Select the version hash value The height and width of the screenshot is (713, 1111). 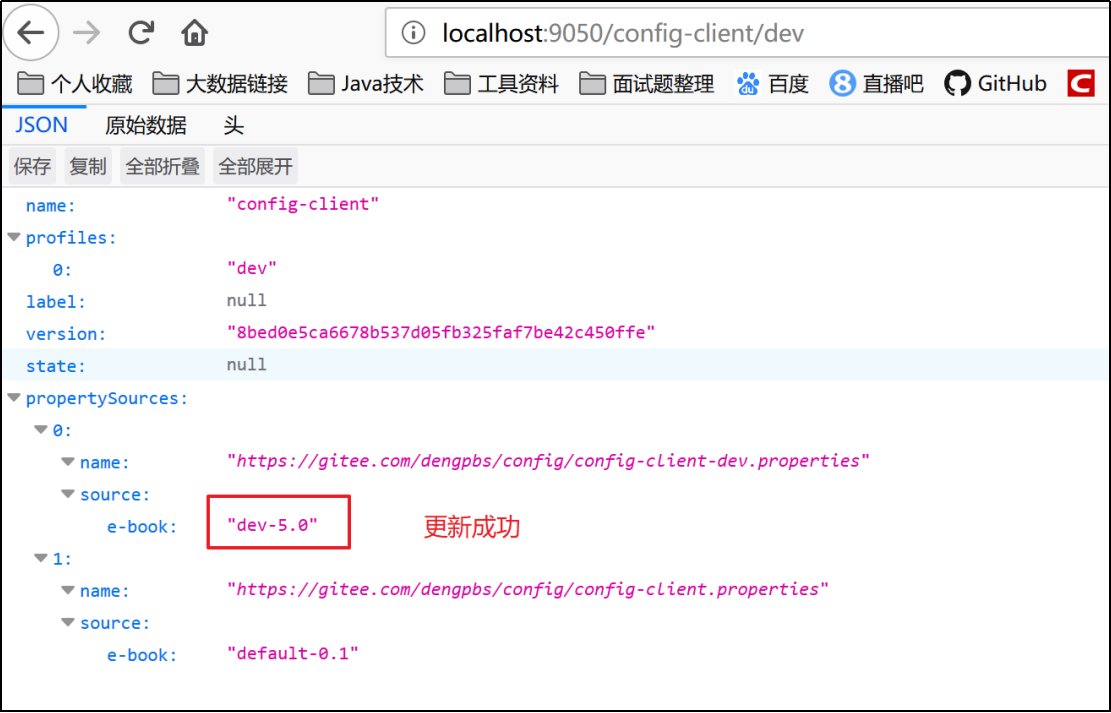pos(441,332)
